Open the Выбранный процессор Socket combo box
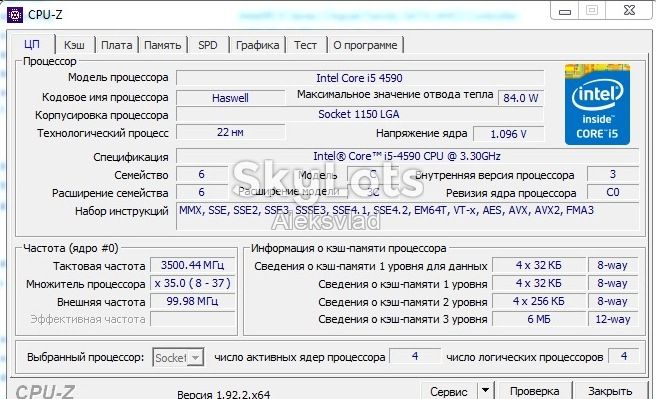This screenshot has width=656, height=399. tap(178, 358)
